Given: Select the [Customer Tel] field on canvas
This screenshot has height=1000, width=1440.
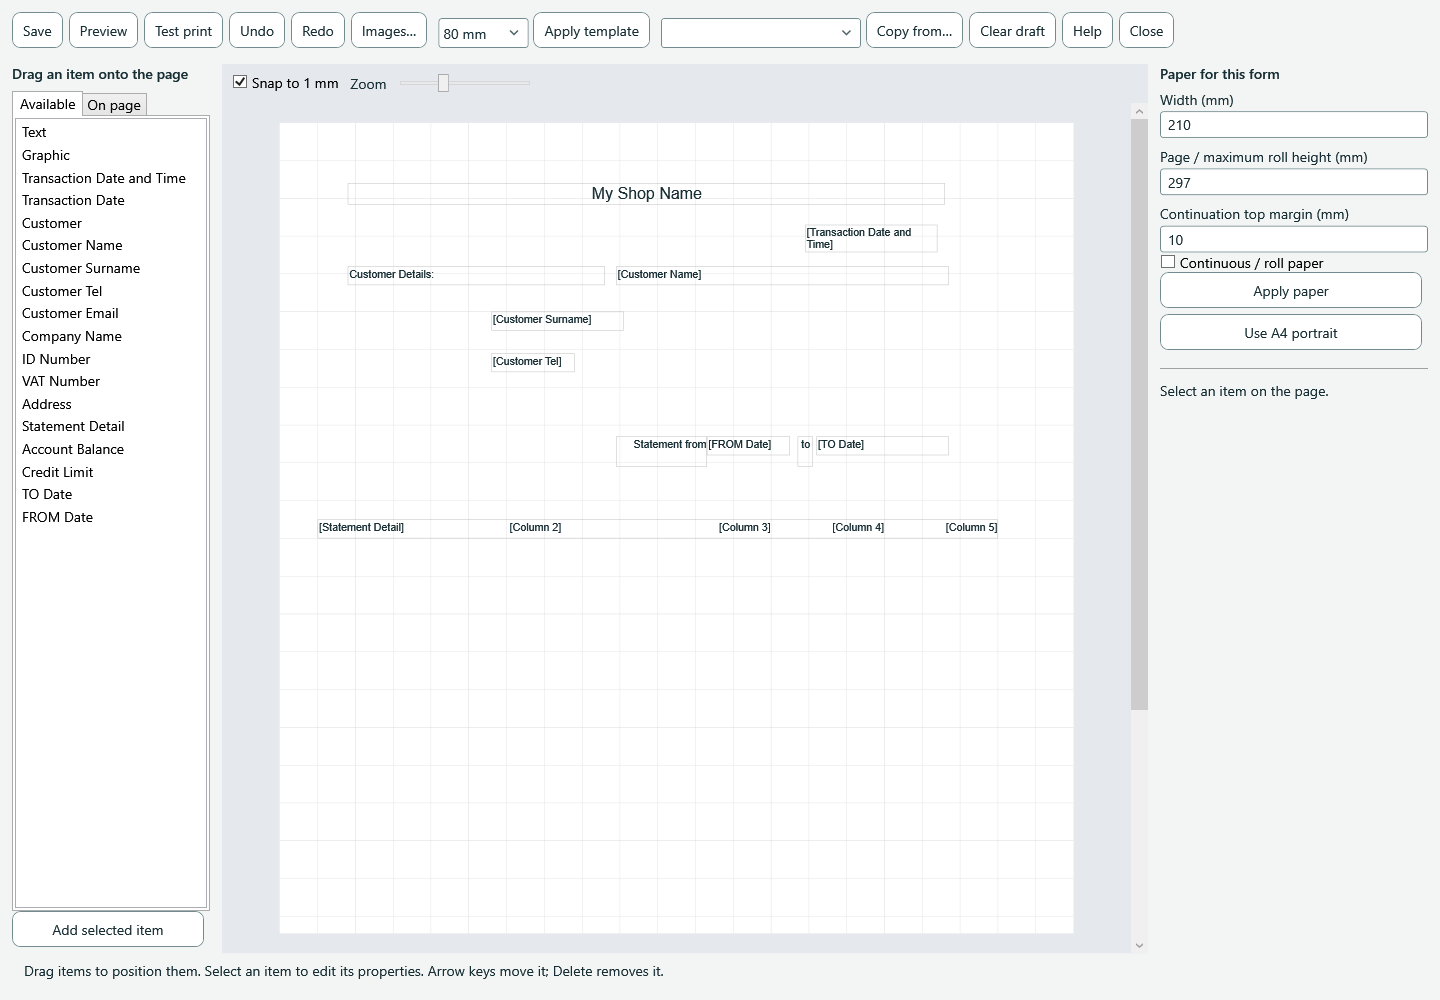Looking at the screenshot, I should tap(533, 362).
